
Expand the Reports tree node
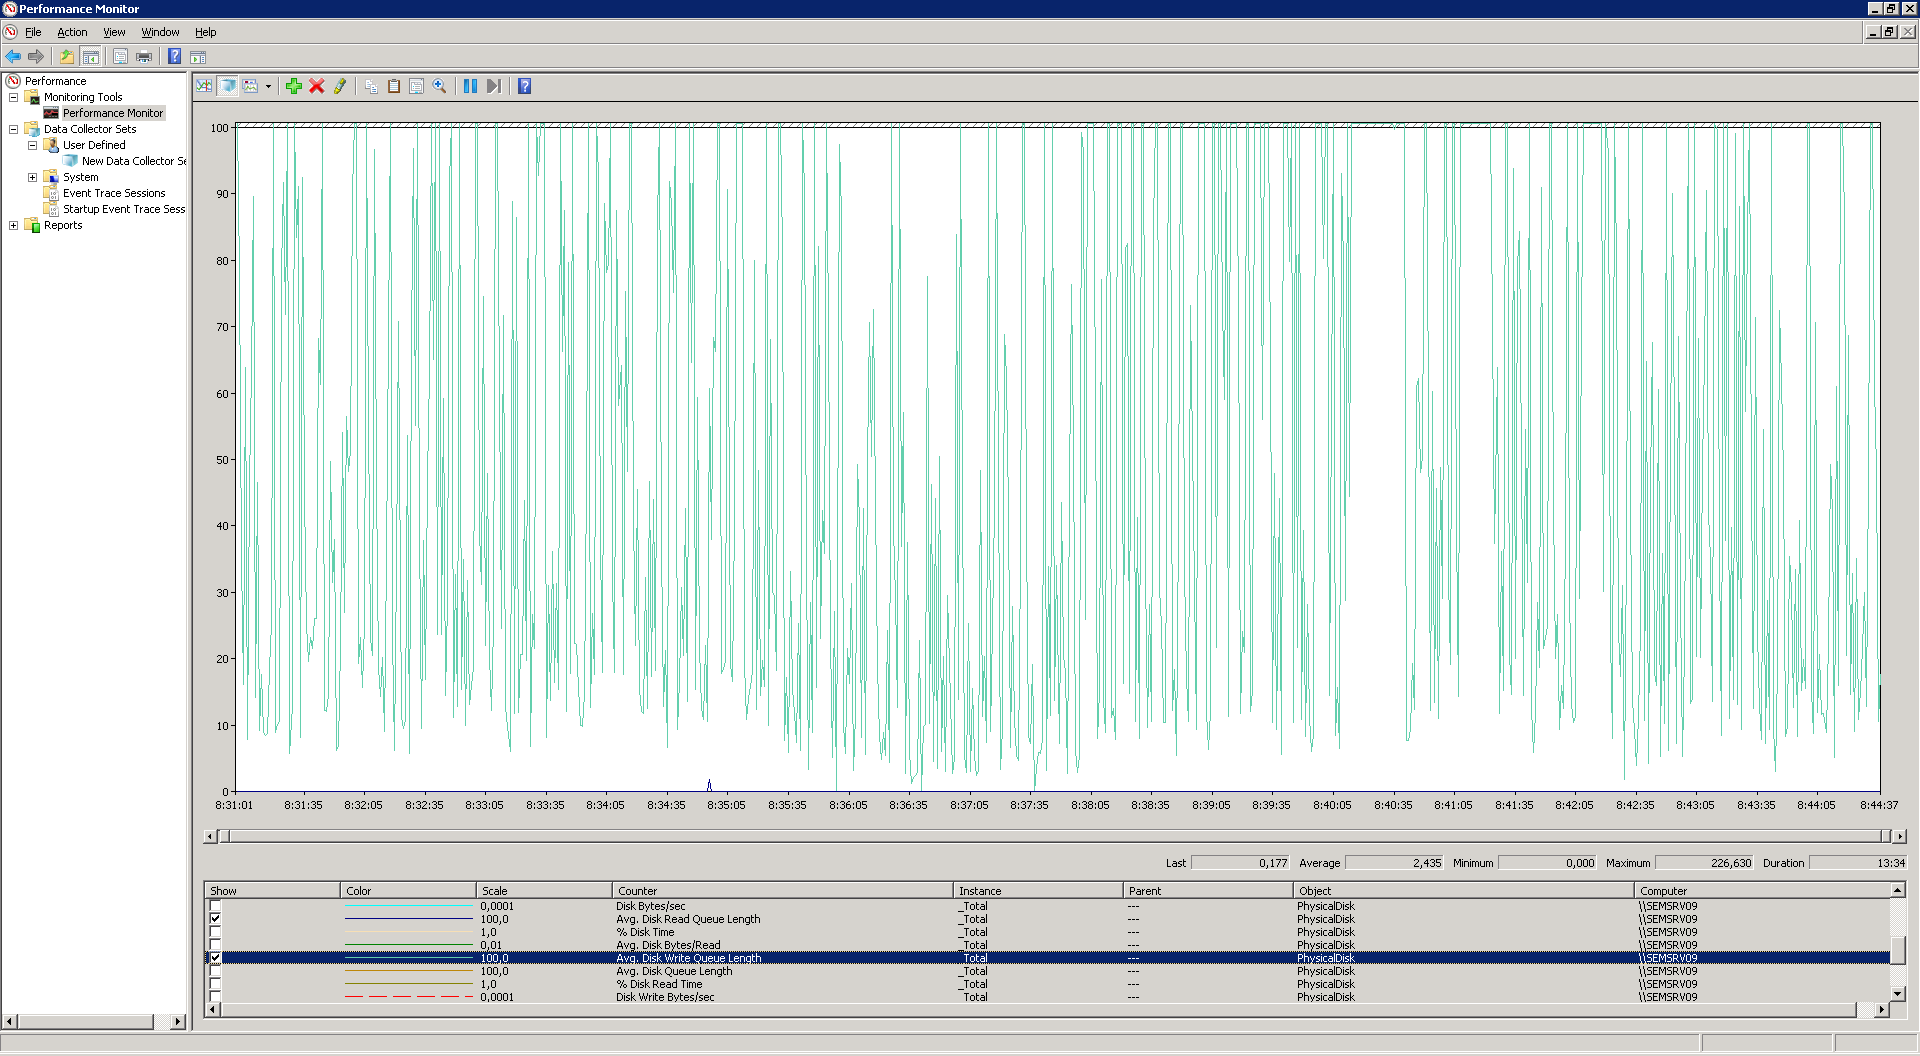13,225
